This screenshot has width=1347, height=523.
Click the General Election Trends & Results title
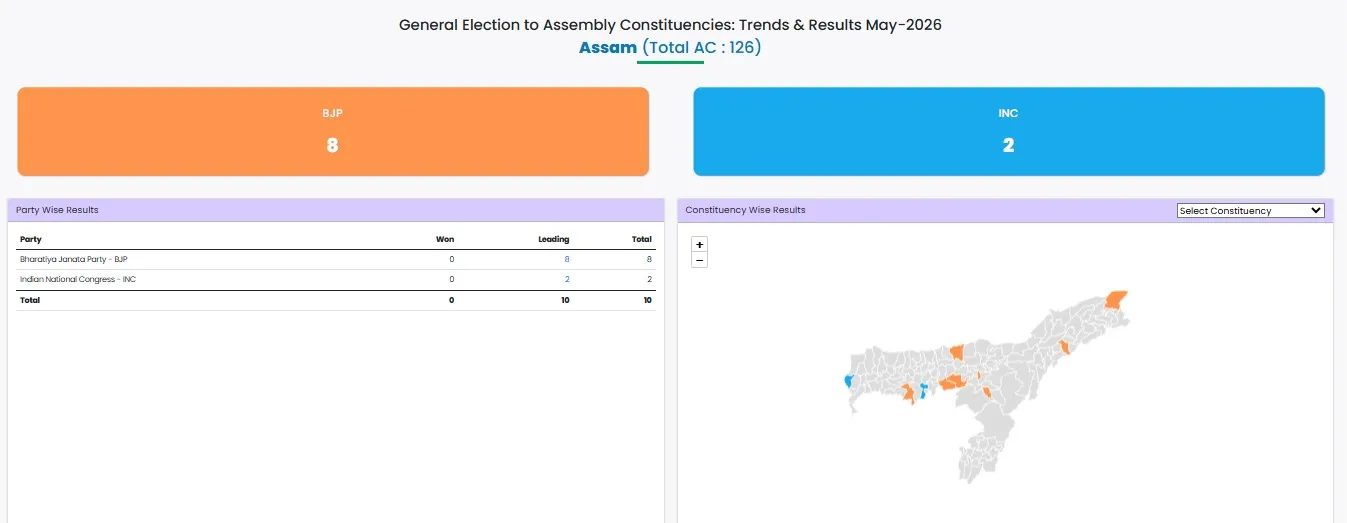(670, 24)
